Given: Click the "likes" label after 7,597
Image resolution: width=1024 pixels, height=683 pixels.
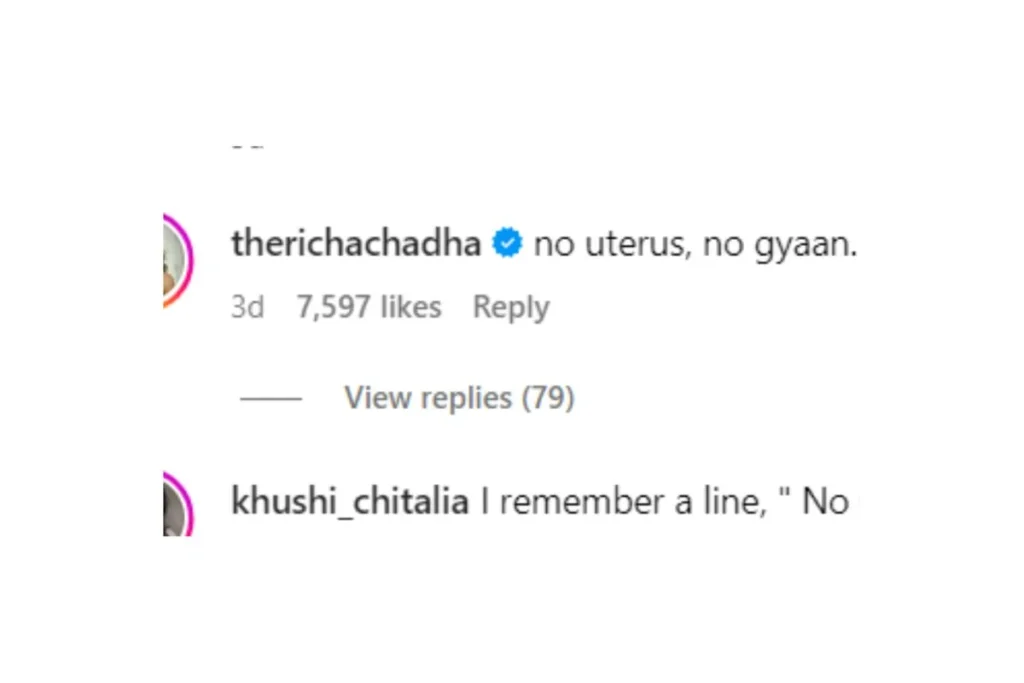Looking at the screenshot, I should click(x=411, y=307).
